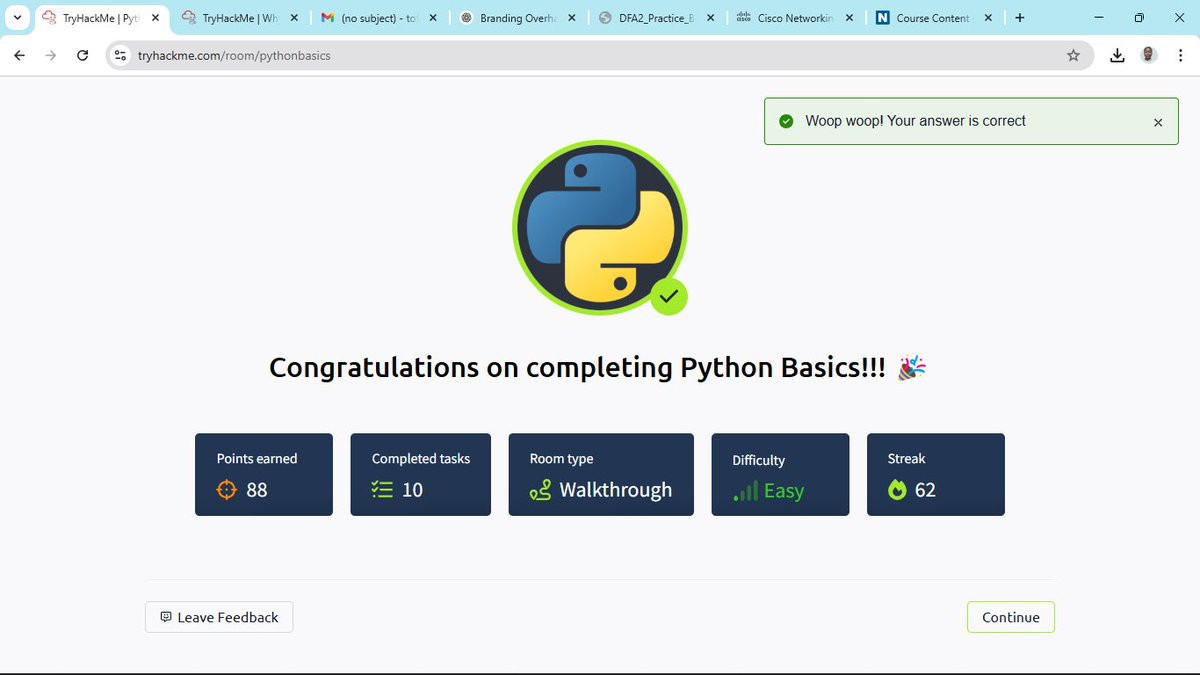The image size is (1200, 675).
Task: Click the address bar URL field
Action: click(x=598, y=56)
